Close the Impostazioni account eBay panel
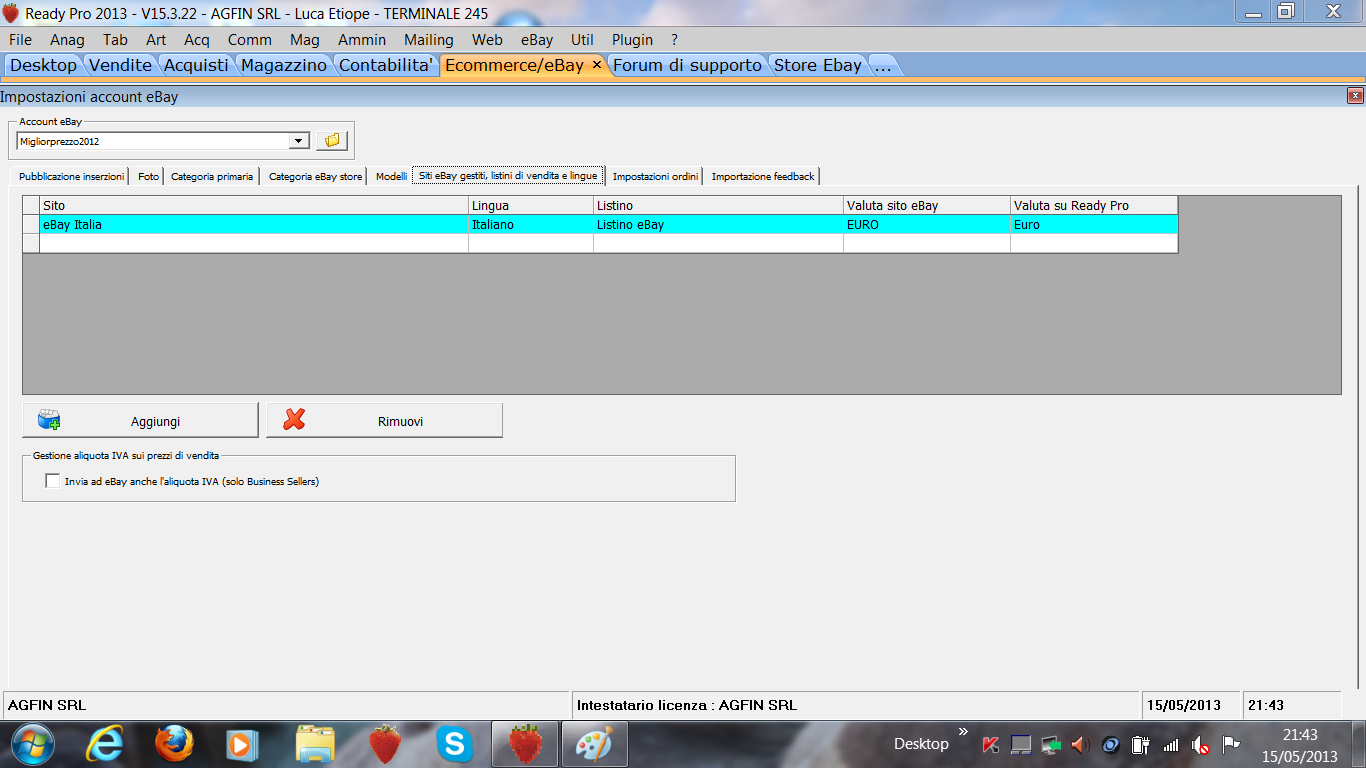1366x768 pixels. (1355, 96)
